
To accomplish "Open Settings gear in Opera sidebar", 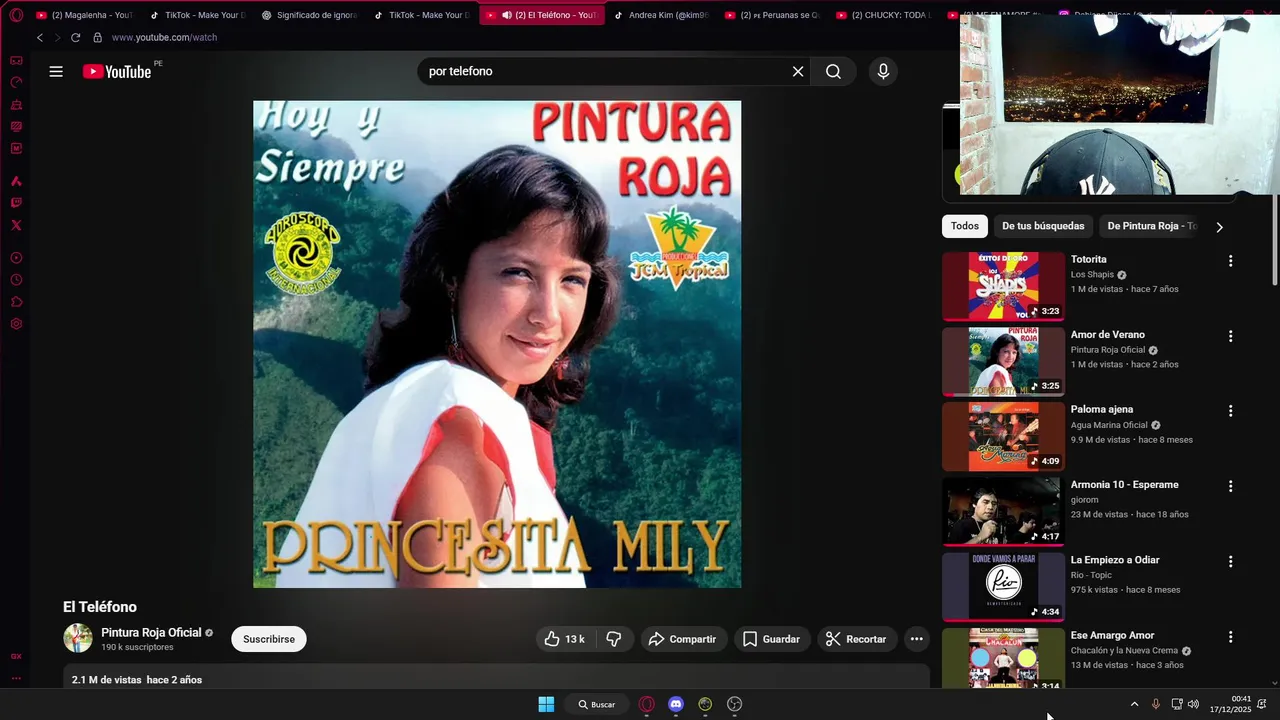I will 16,324.
